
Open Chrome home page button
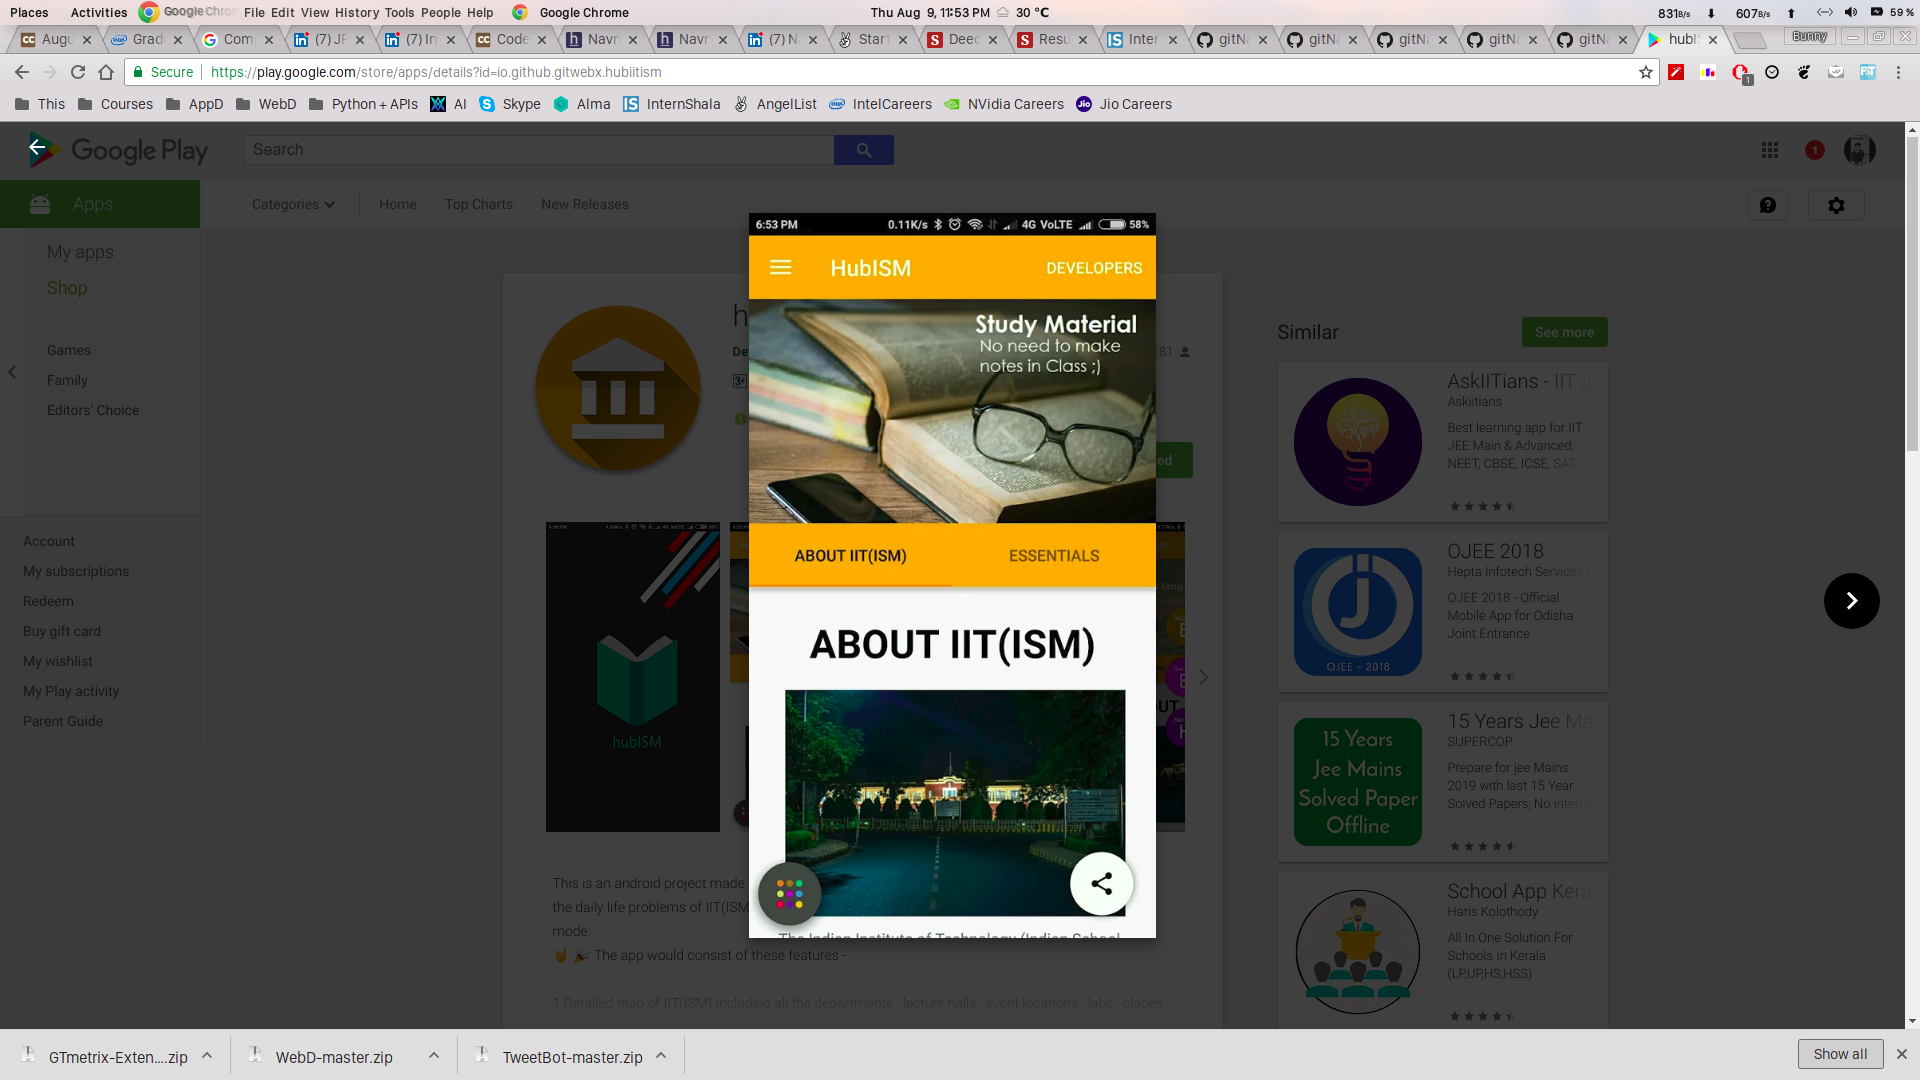click(106, 72)
